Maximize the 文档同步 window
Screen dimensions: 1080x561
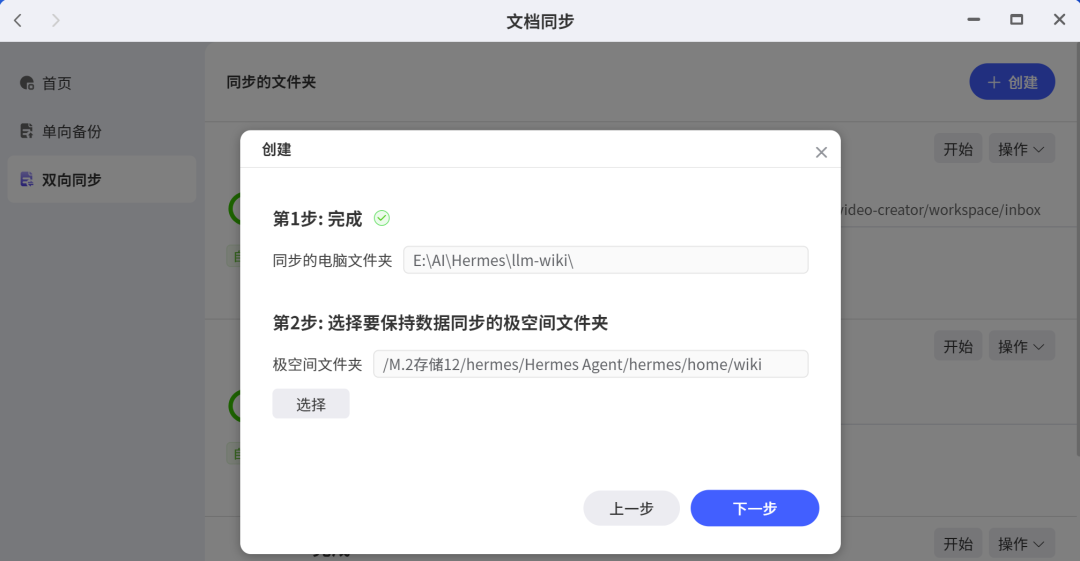[1016, 20]
